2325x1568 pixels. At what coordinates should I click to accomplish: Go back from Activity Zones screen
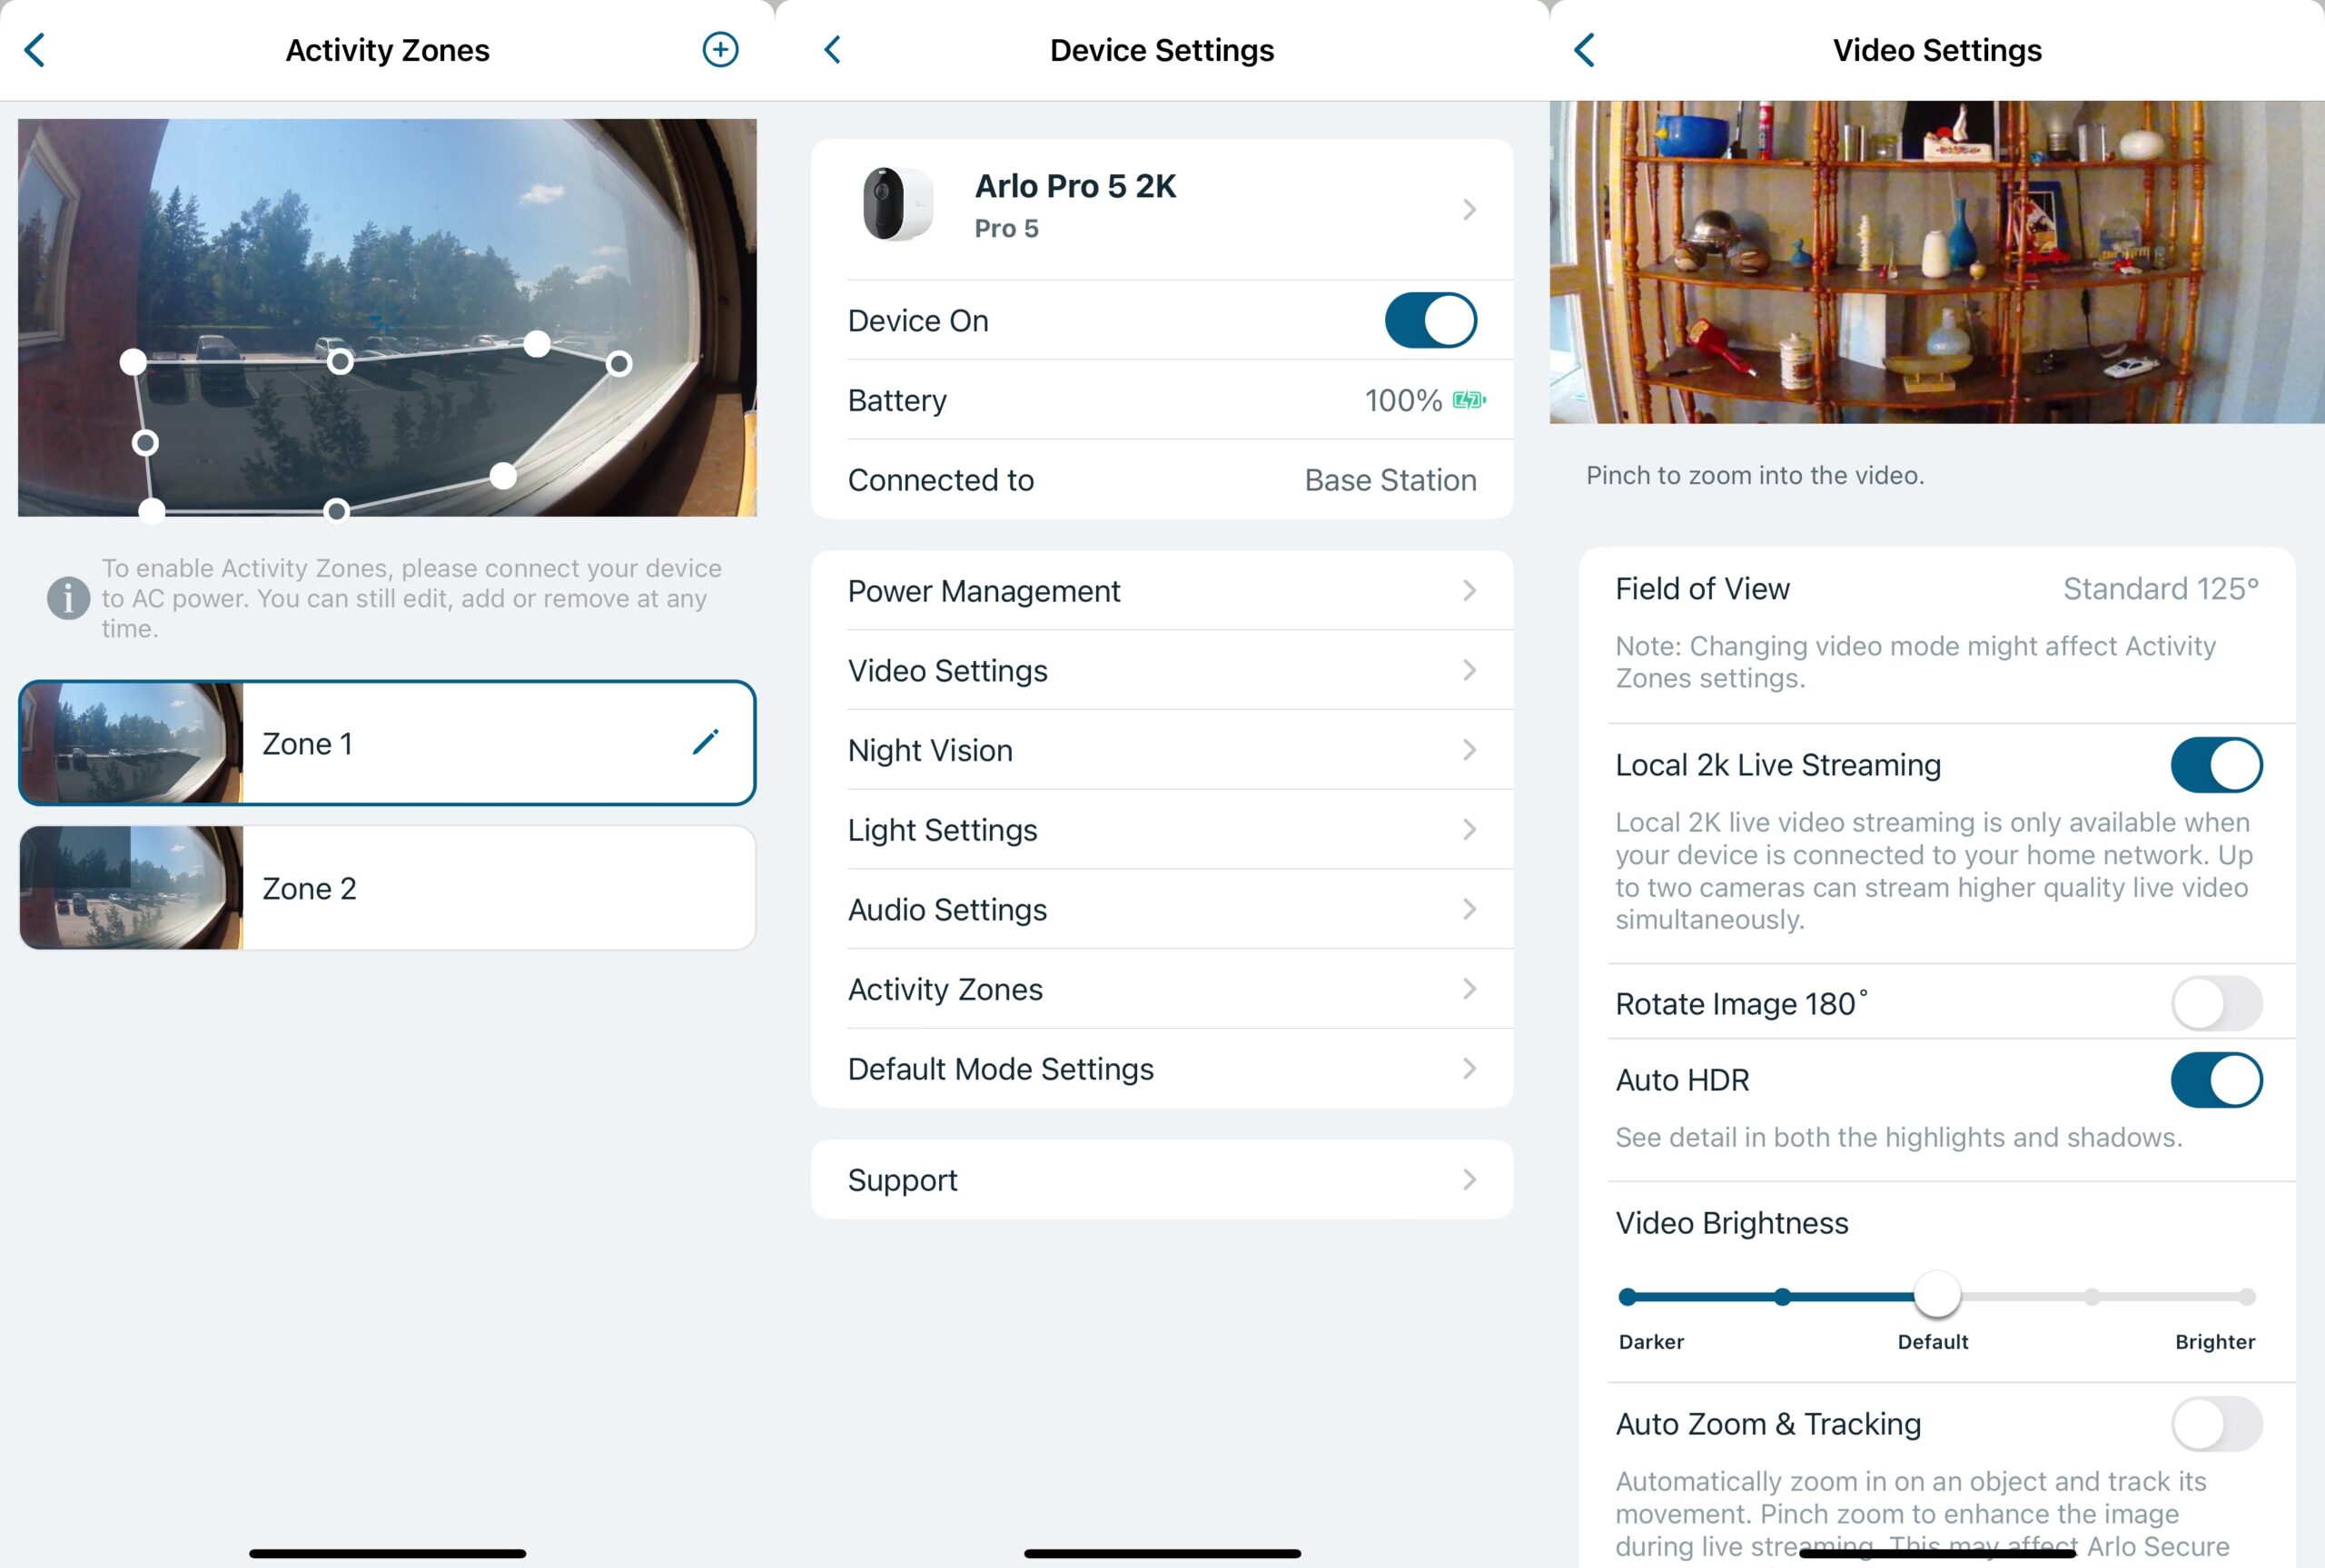[35, 49]
